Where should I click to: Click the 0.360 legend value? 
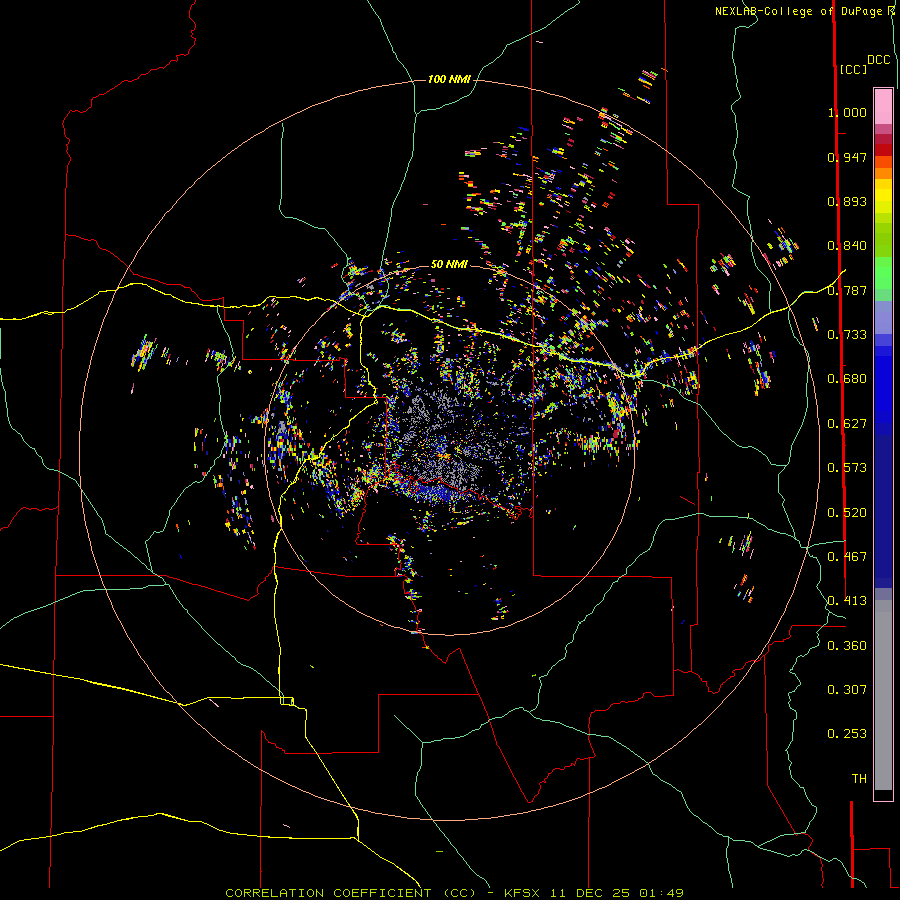pos(847,646)
